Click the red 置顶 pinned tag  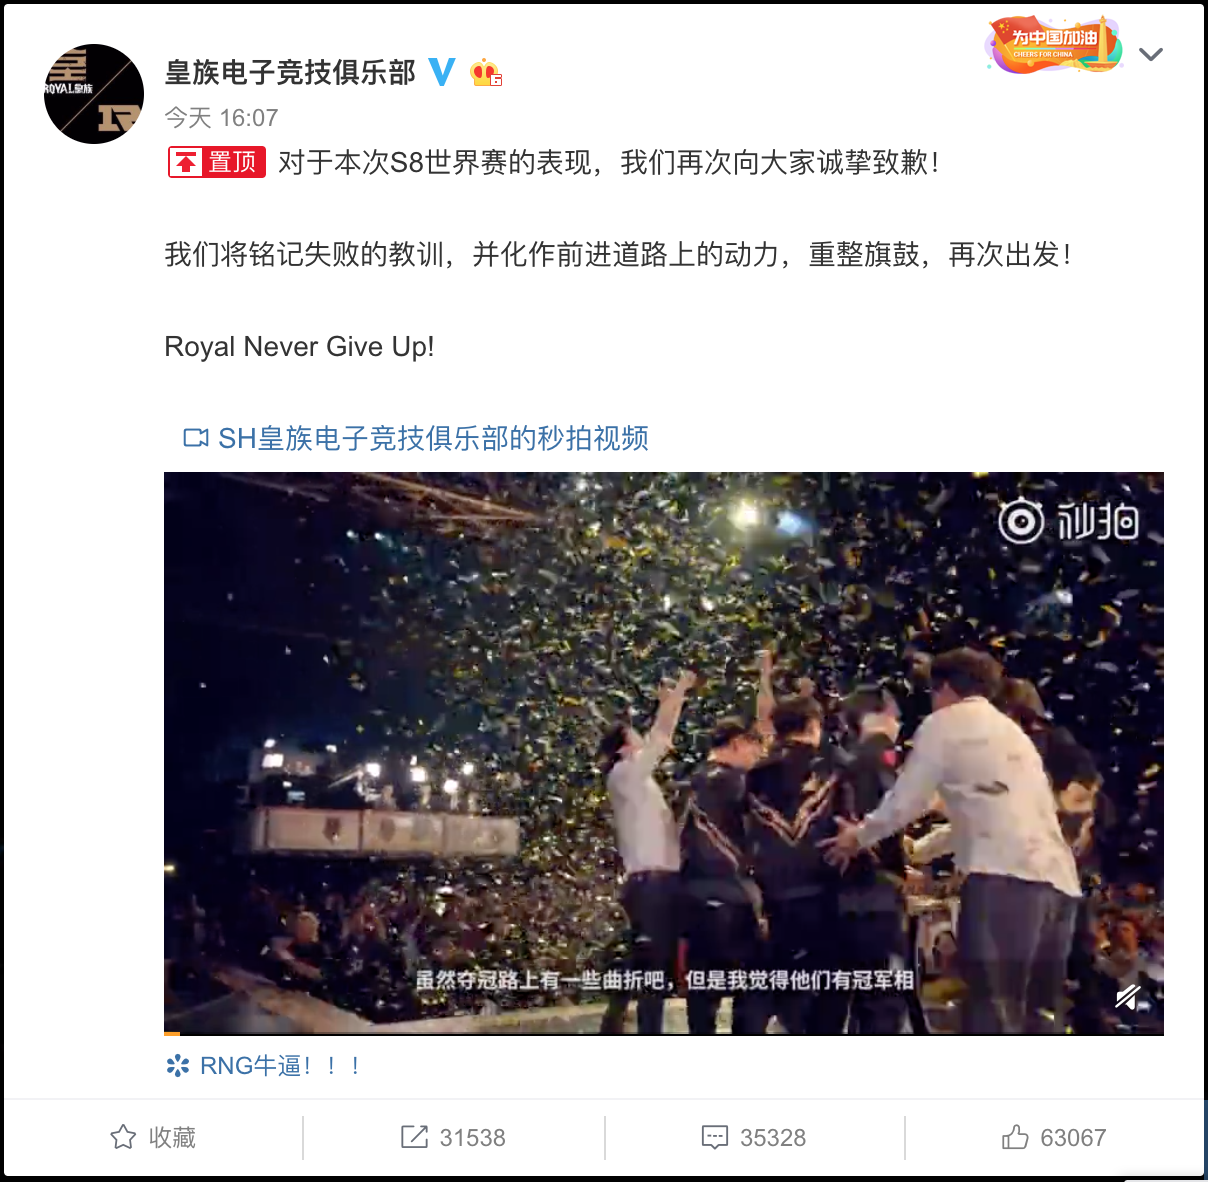coord(216,162)
